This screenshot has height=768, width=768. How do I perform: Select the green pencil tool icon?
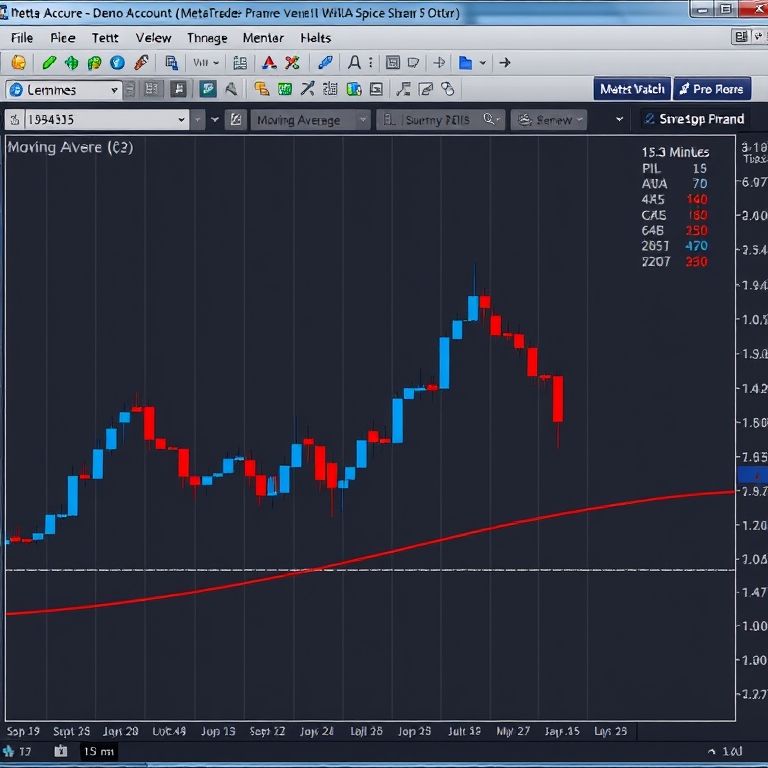coord(47,63)
